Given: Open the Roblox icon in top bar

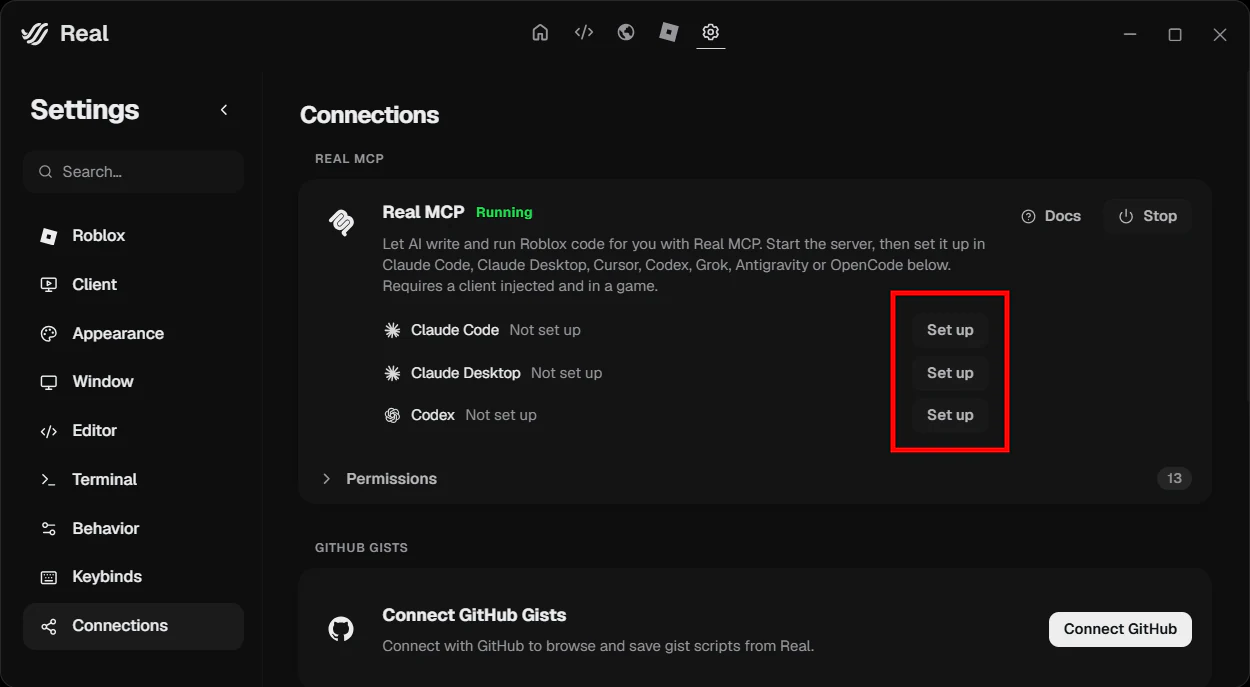Looking at the screenshot, I should pyautogui.click(x=669, y=32).
